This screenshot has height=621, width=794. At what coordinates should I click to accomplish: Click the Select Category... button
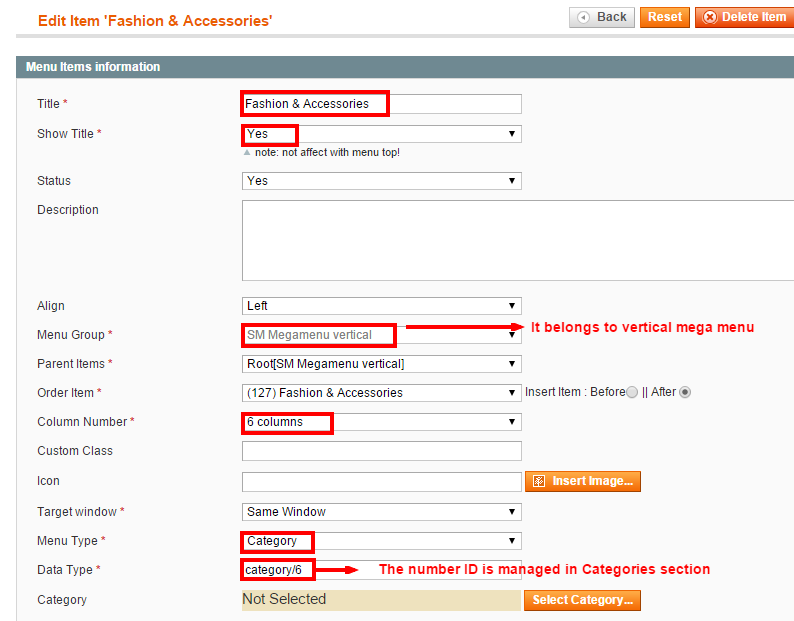(x=582, y=600)
